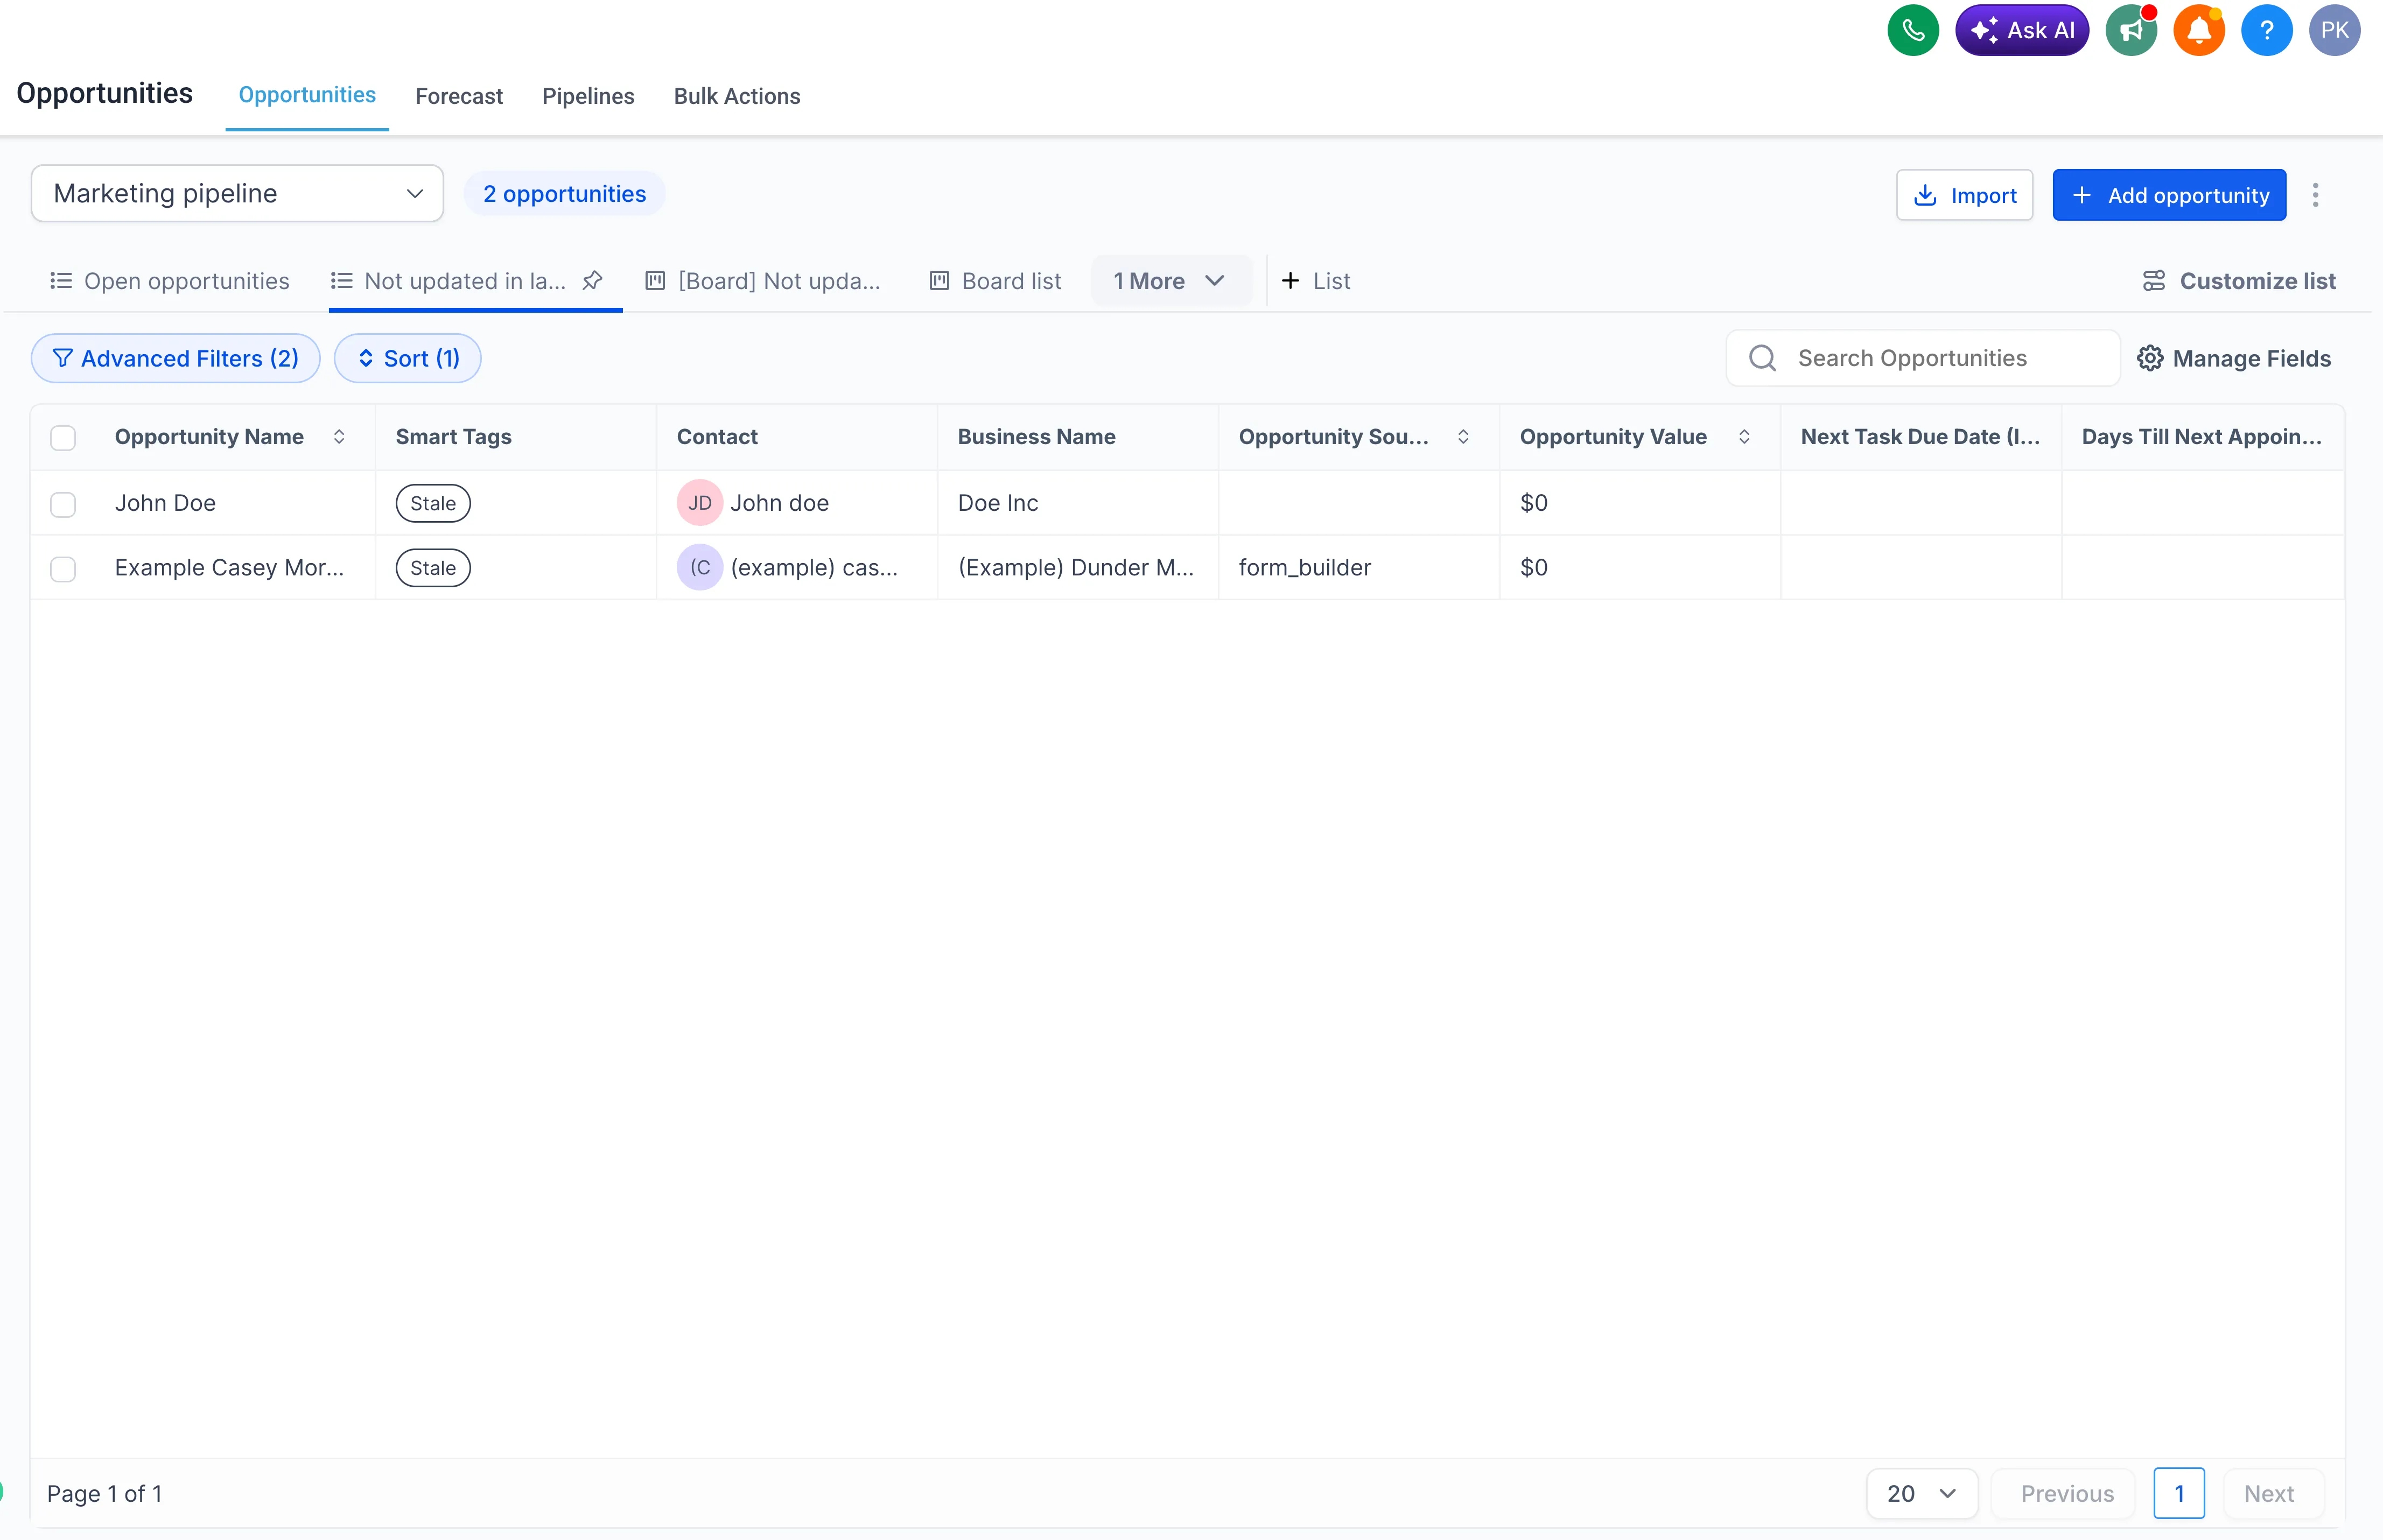The image size is (2383, 1540).
Task: Click the green phone dialer icon
Action: click(1912, 30)
